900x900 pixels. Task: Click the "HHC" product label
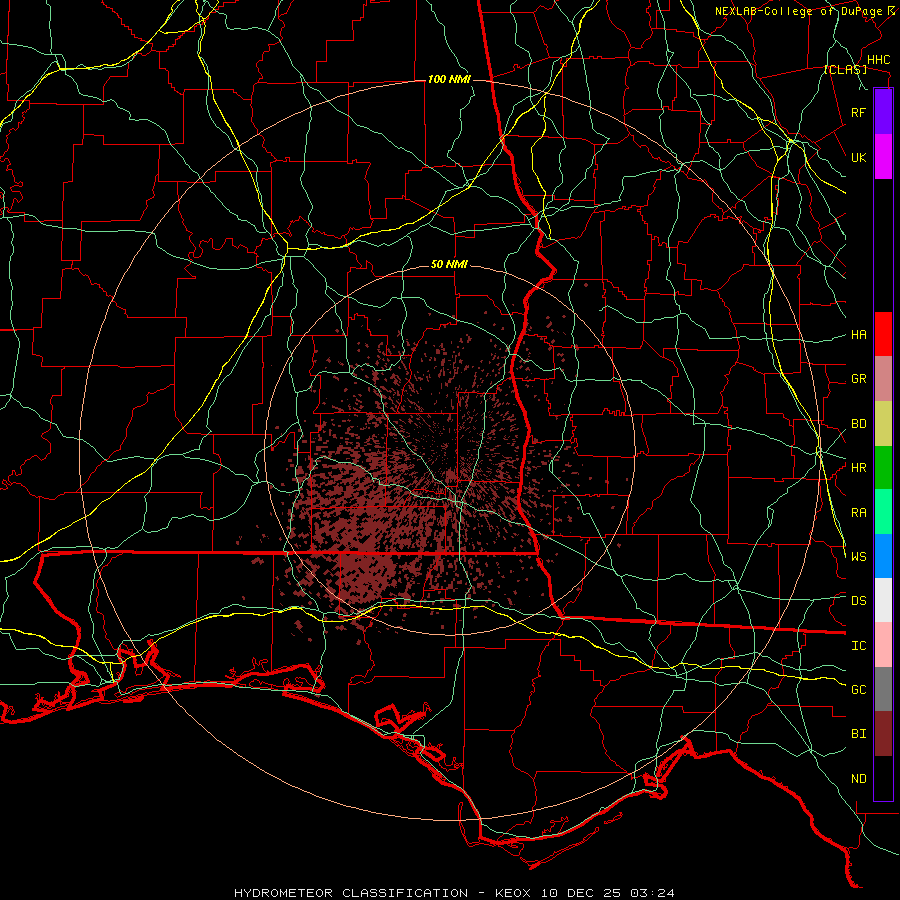click(878, 60)
